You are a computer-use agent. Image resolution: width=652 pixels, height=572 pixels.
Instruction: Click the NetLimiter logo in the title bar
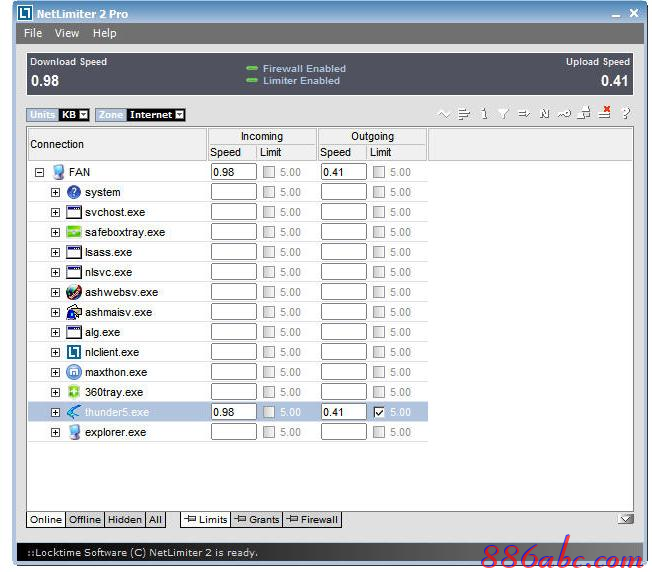25,13
